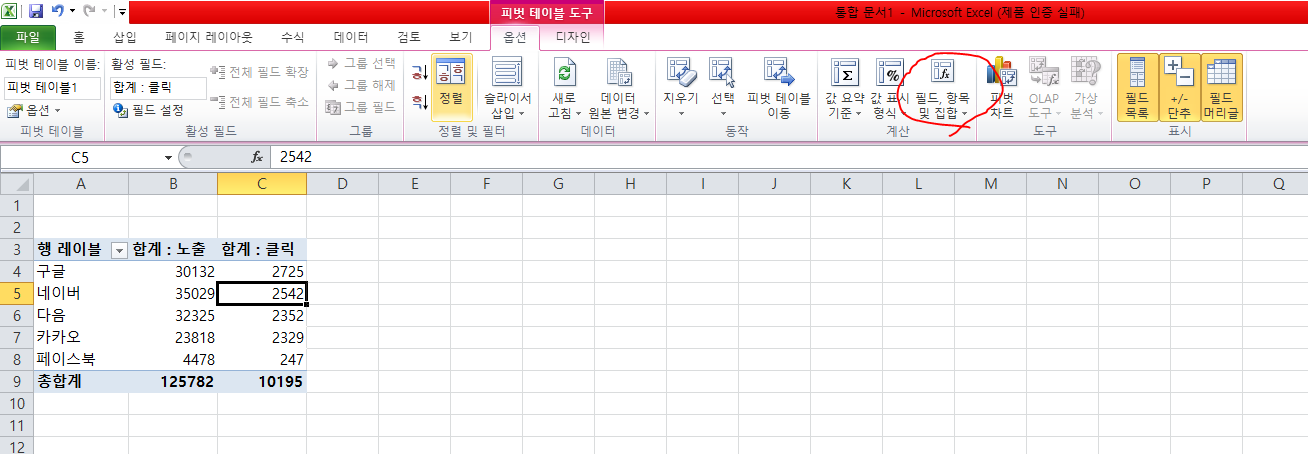Screen dimensions: 1308x454
Task: Switch to the 삽입 ribbon tab
Action: pyautogui.click(x=125, y=38)
